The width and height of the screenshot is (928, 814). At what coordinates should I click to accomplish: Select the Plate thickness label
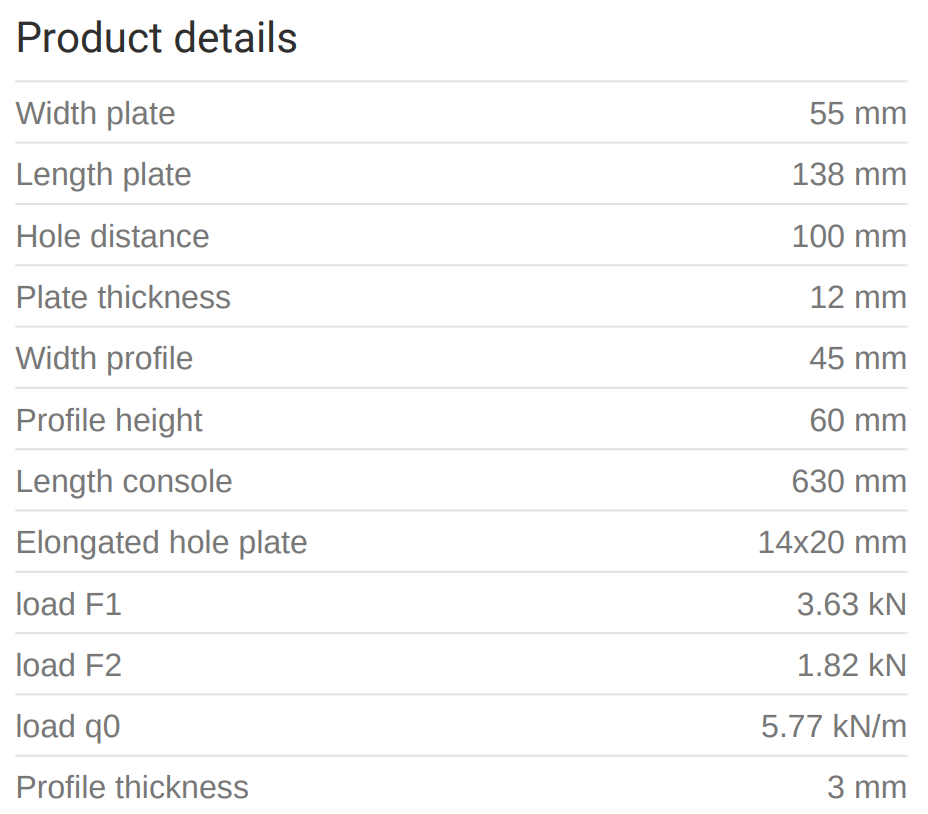123,298
